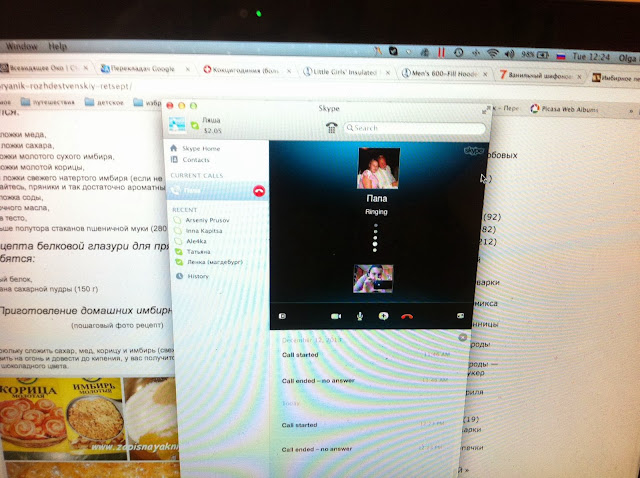Open Contacts in Skype sidebar
This screenshot has height=478, width=640.
click(x=196, y=160)
